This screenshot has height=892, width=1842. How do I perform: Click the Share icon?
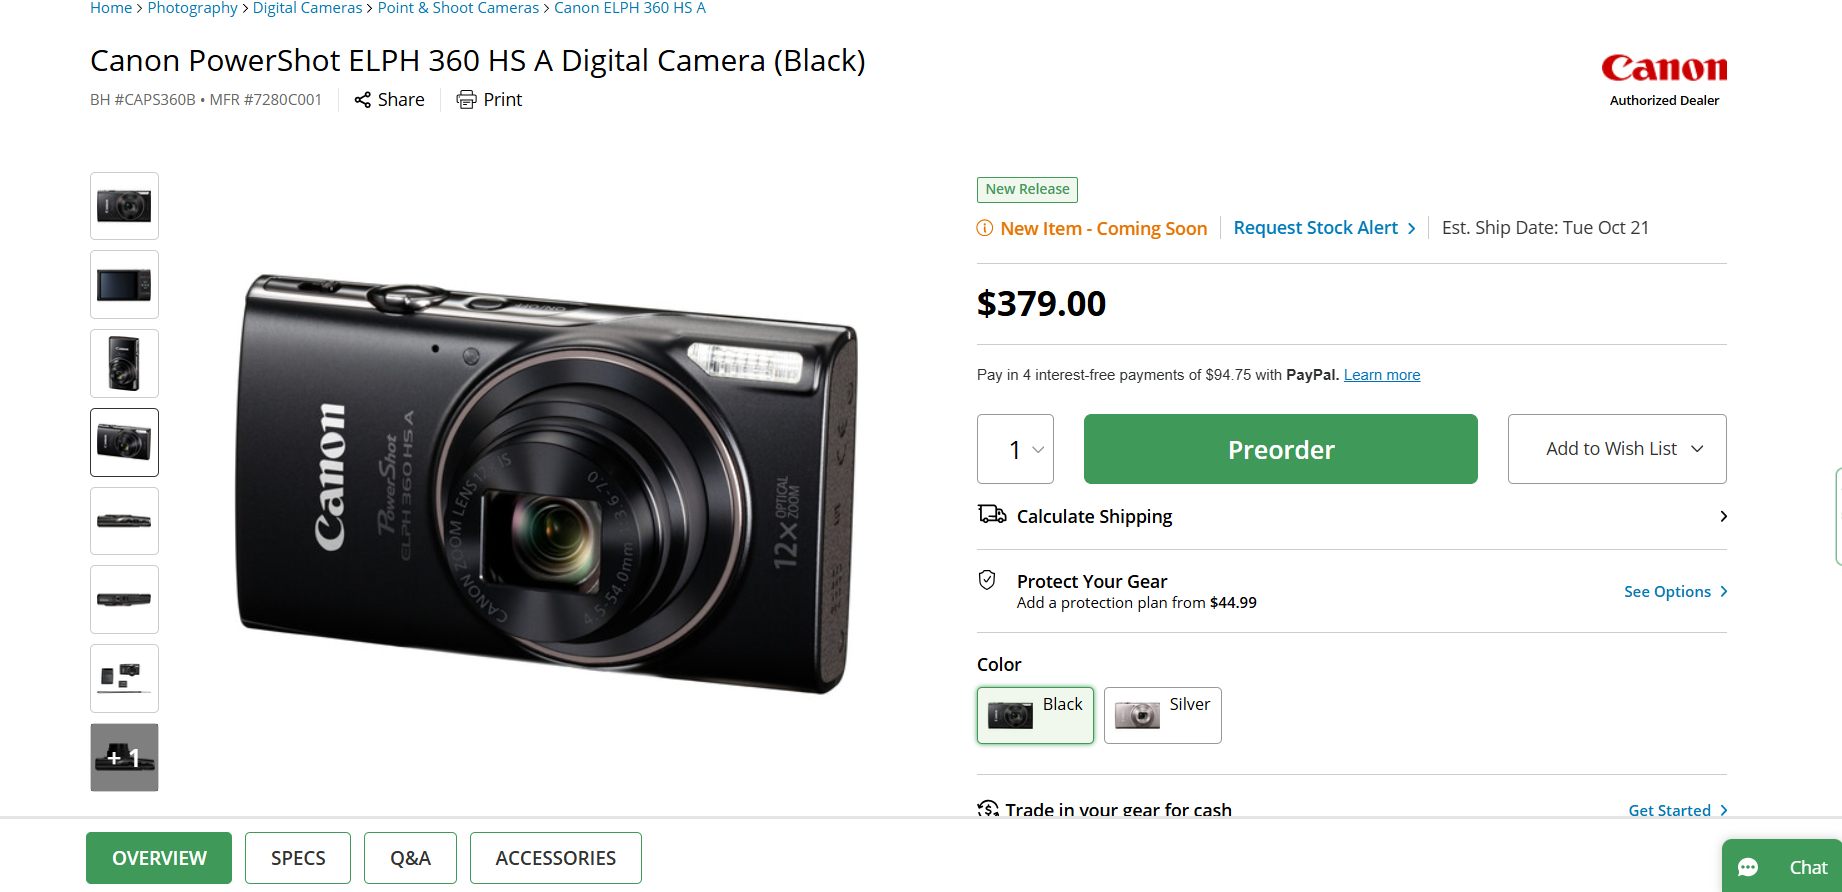[x=362, y=100]
